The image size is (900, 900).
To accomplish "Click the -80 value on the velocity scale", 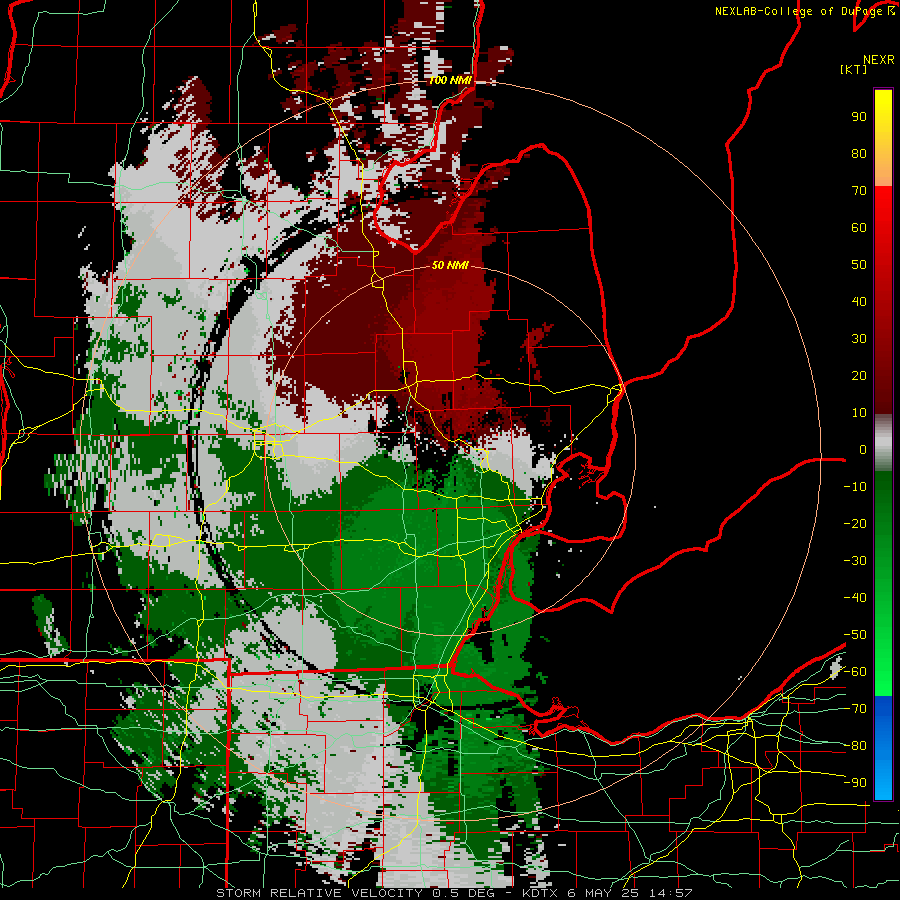I will [855, 746].
